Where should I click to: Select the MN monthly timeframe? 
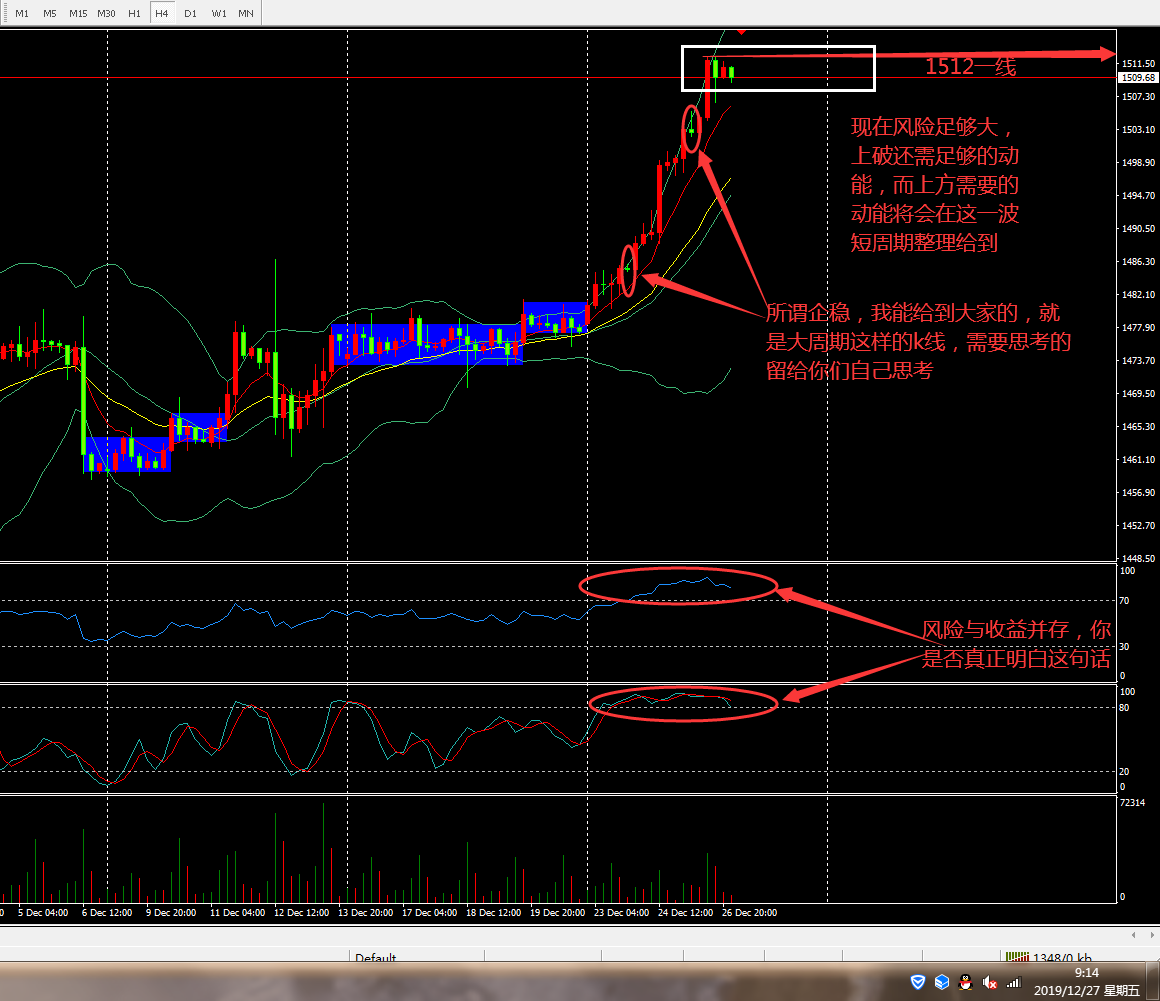245,14
